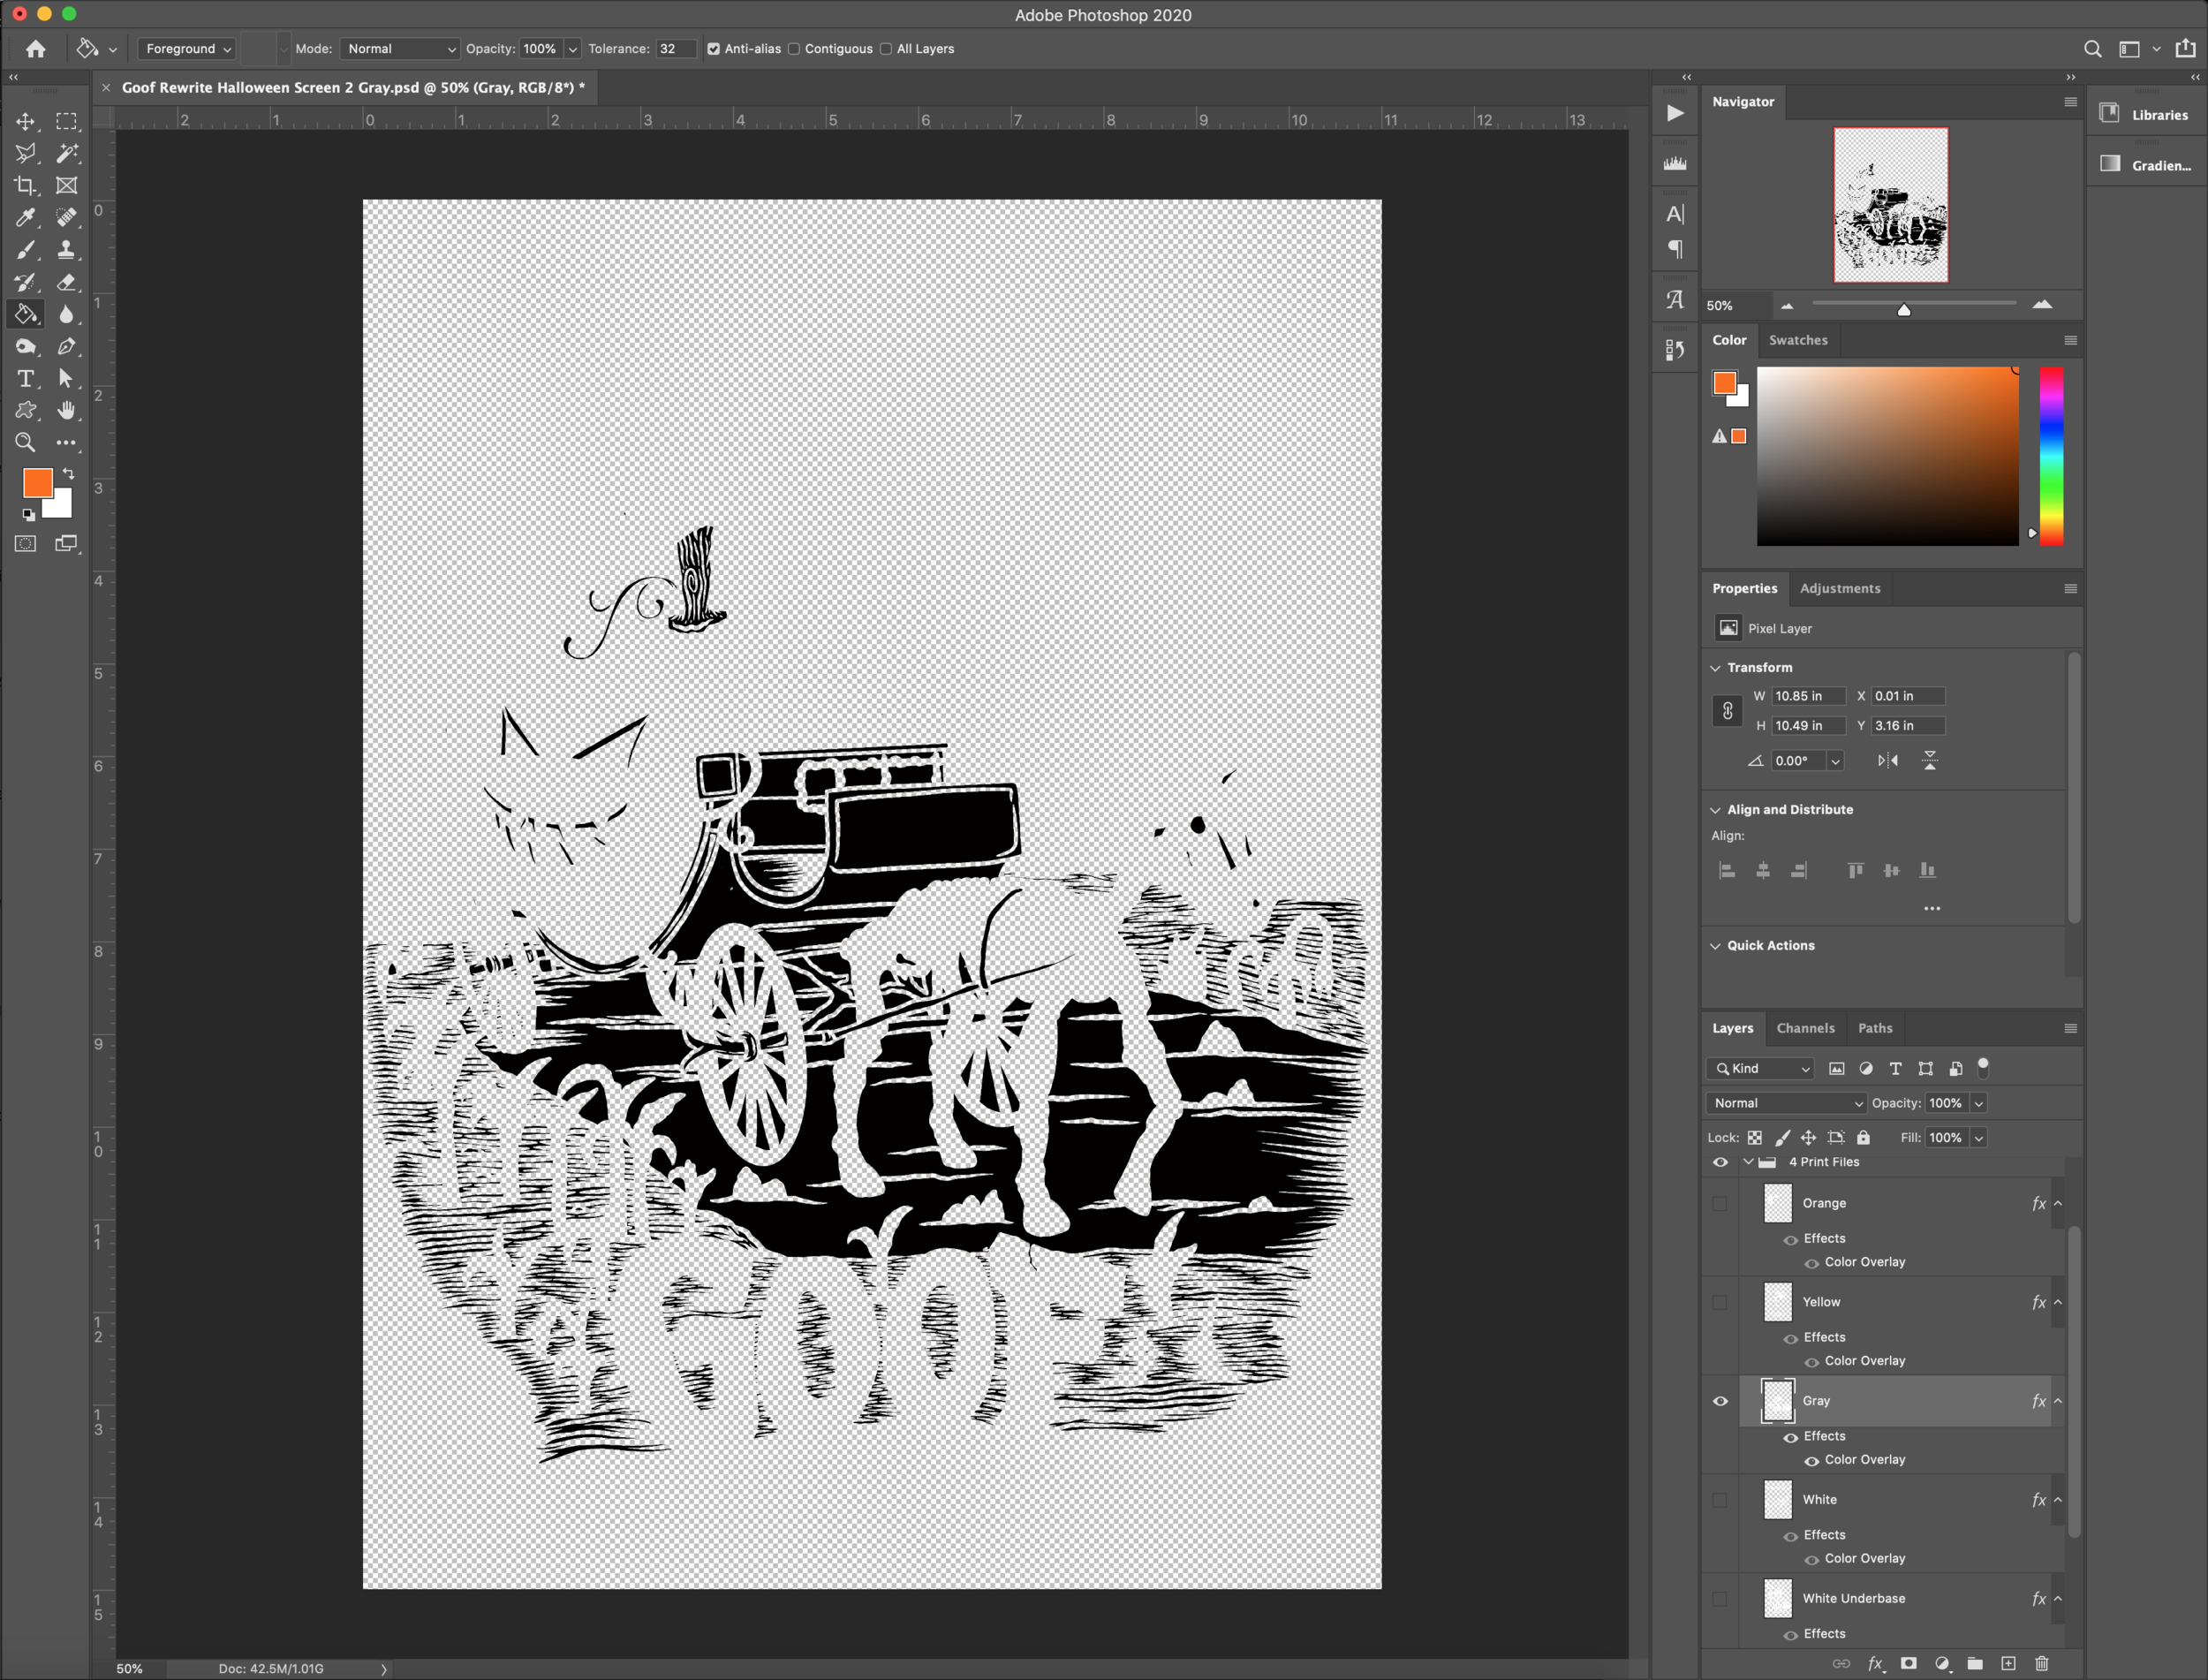Select the Magic Wand tool
The height and width of the screenshot is (1680, 2208).
[x=66, y=154]
